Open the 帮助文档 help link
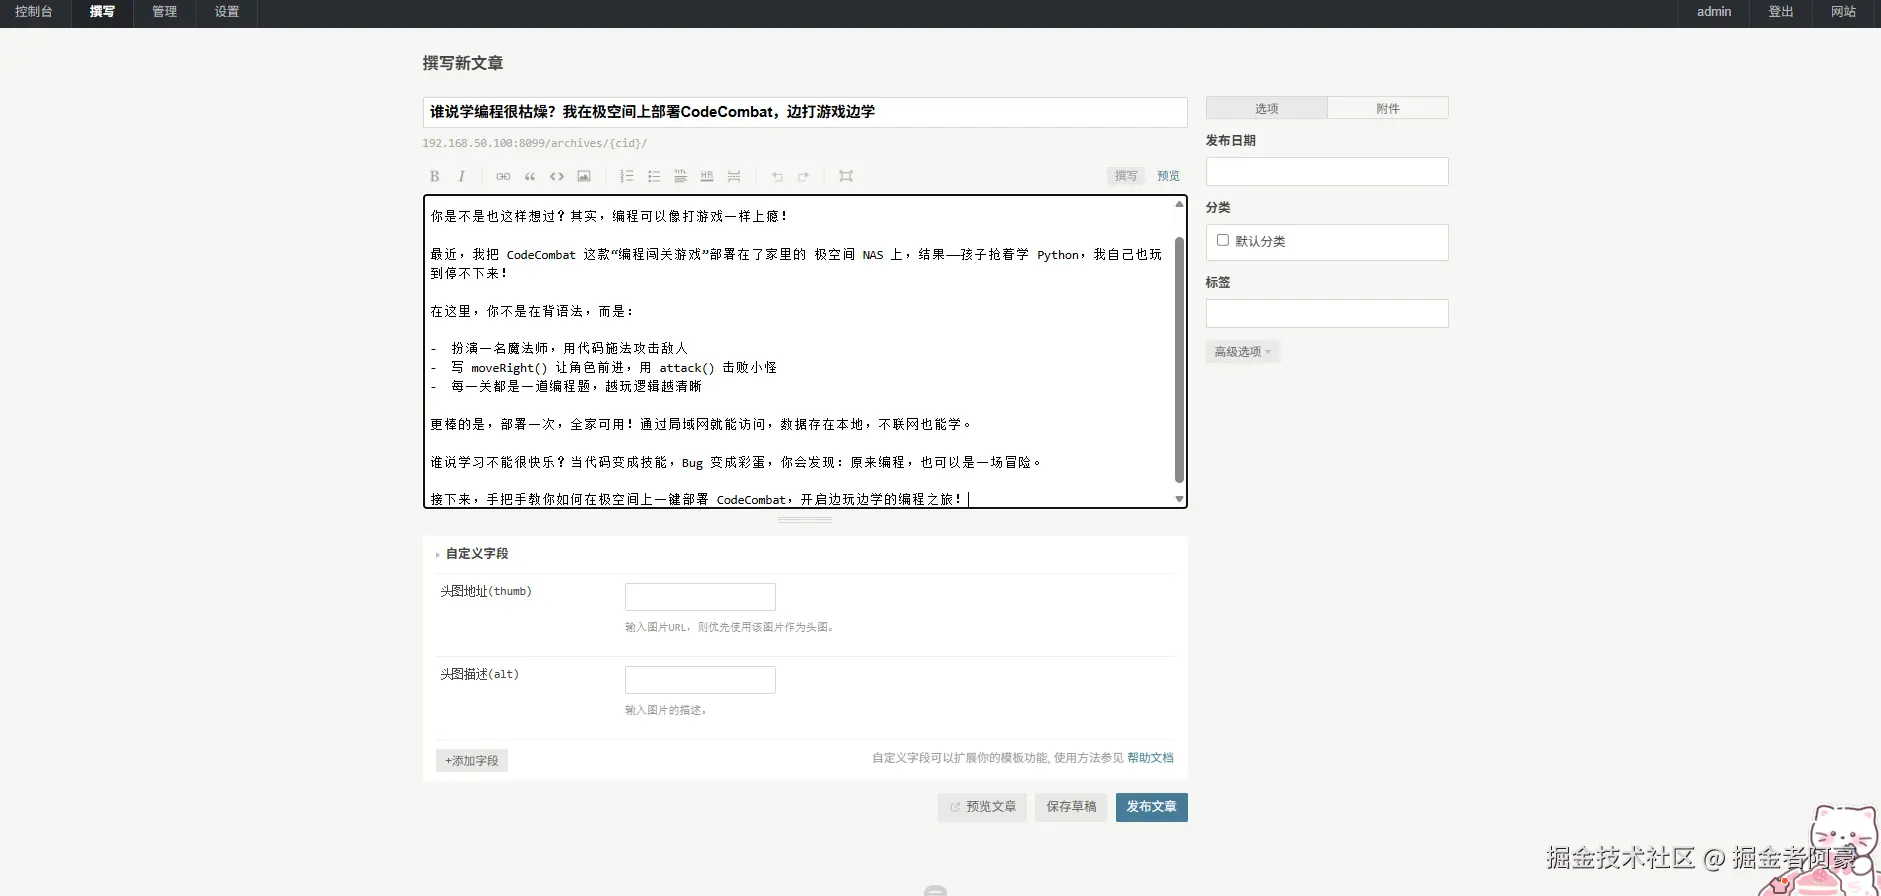 coord(1150,758)
